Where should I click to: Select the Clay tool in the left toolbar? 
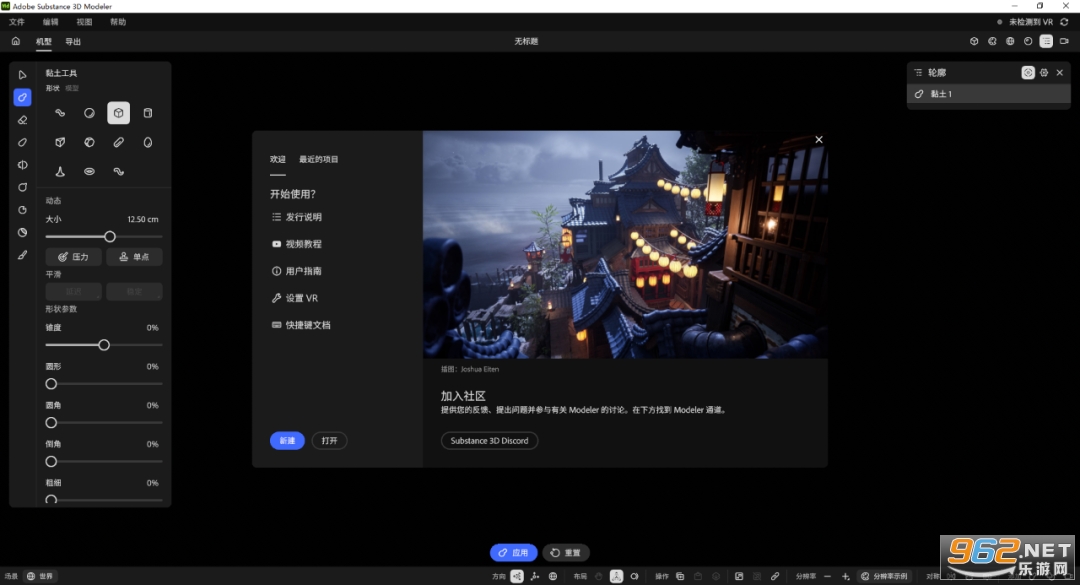[x=22, y=97]
